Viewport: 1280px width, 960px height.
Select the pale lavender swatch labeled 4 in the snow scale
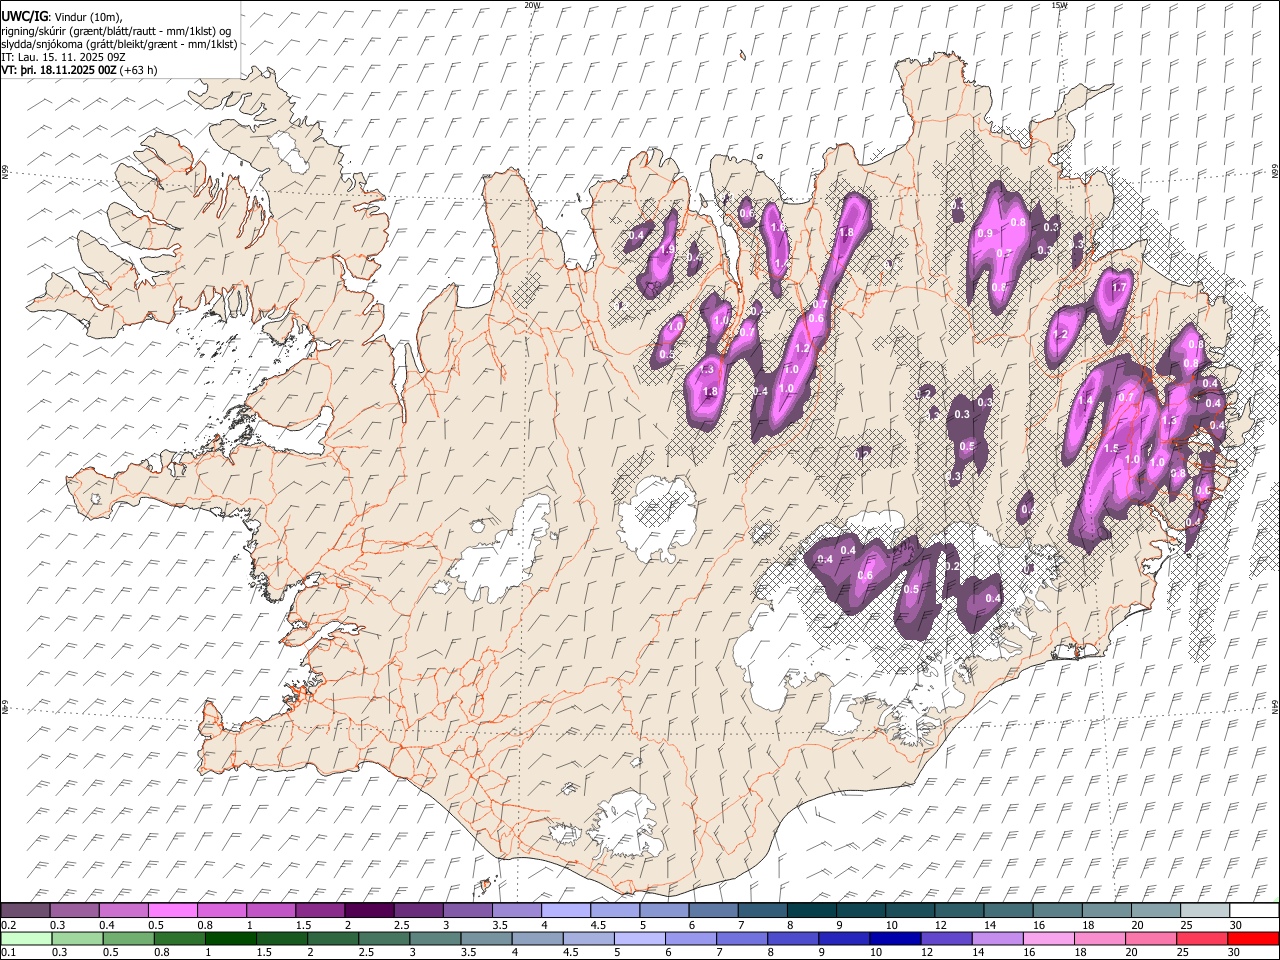[565, 909]
